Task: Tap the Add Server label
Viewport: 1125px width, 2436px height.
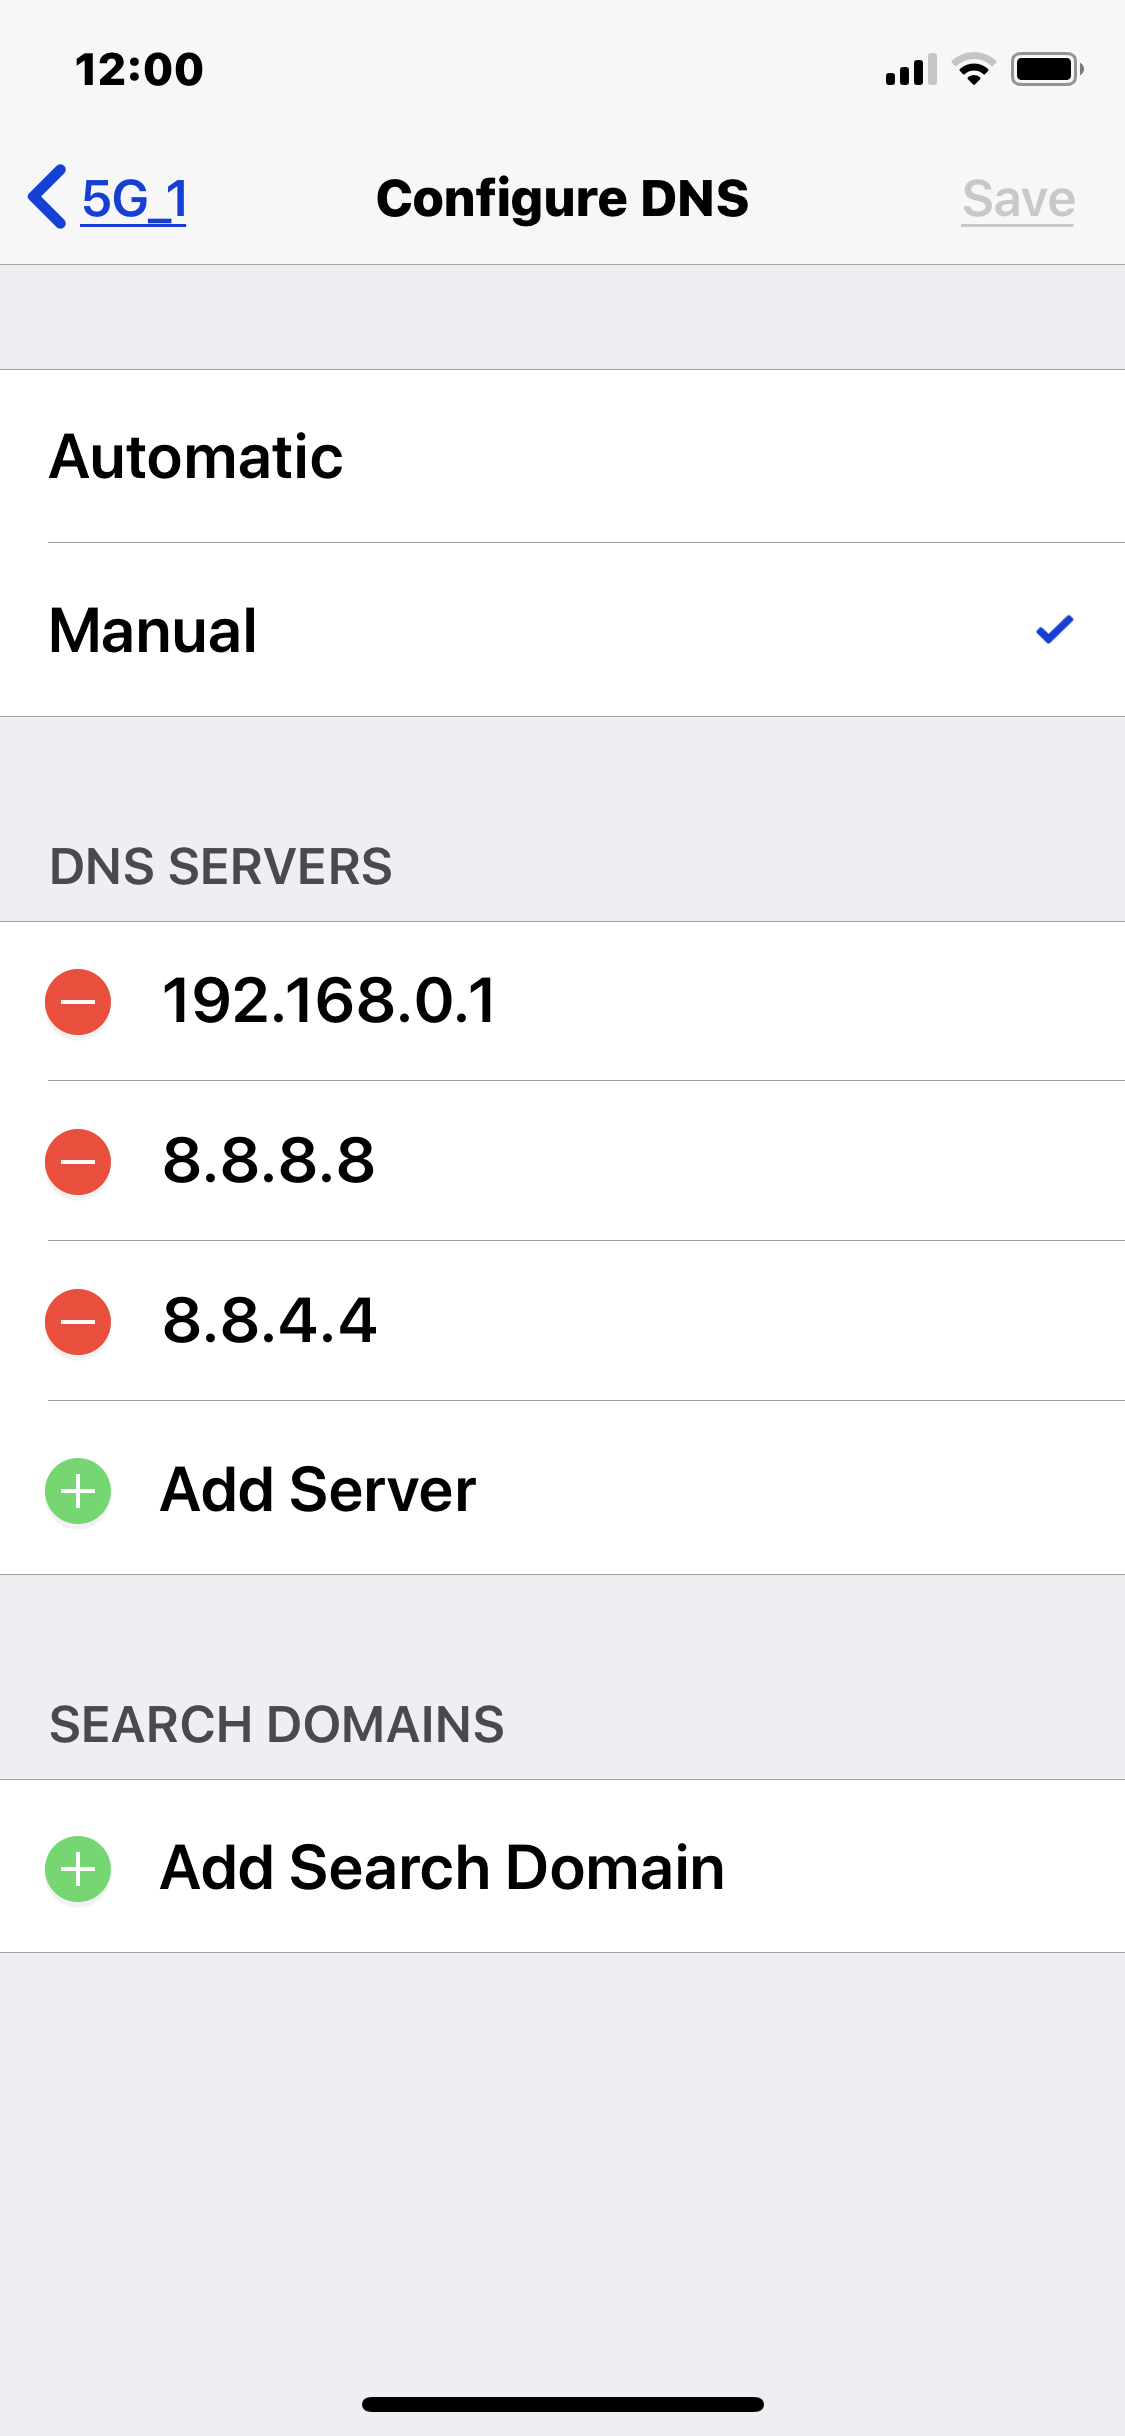Action: 318,1490
